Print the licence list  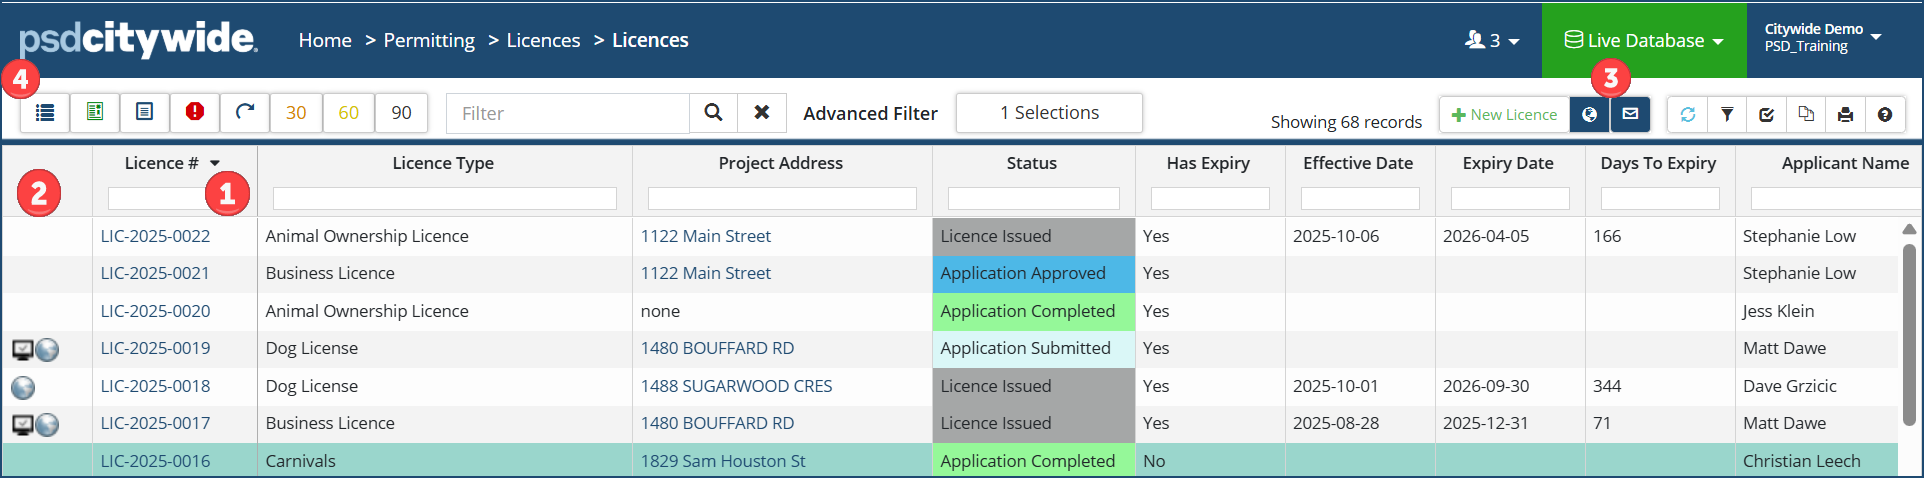click(1845, 115)
